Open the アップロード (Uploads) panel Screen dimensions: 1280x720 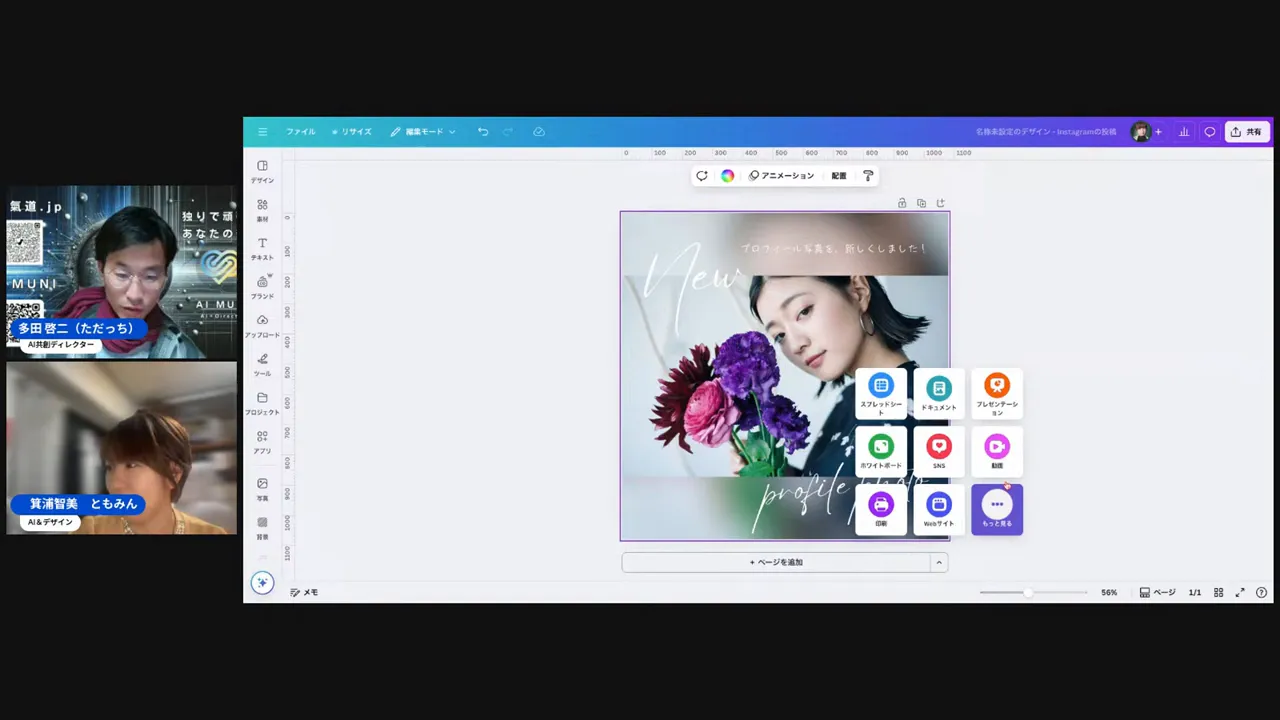pos(262,325)
